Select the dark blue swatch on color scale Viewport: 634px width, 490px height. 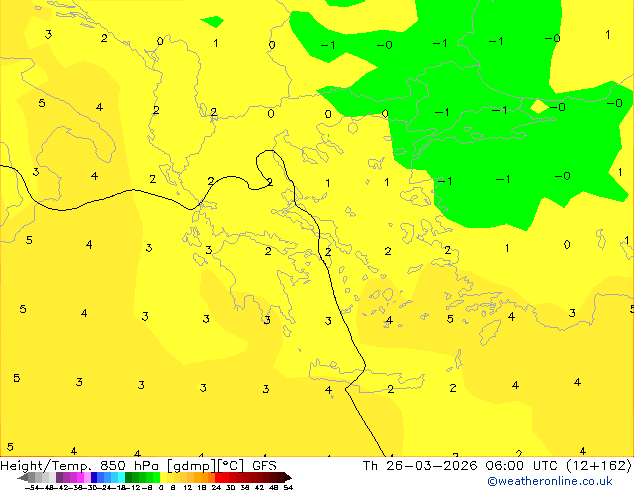(94, 478)
